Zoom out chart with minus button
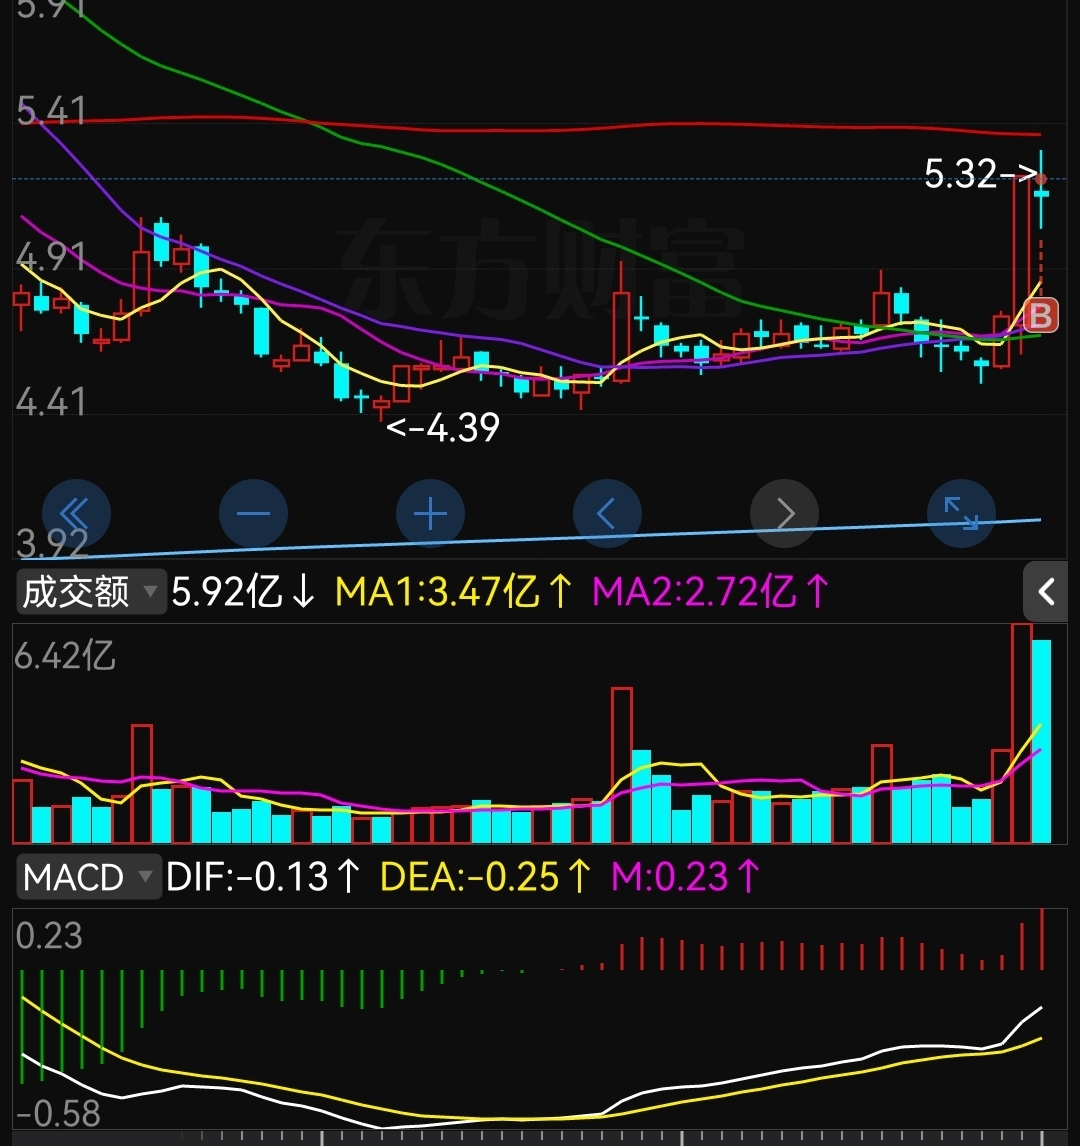 click(254, 514)
